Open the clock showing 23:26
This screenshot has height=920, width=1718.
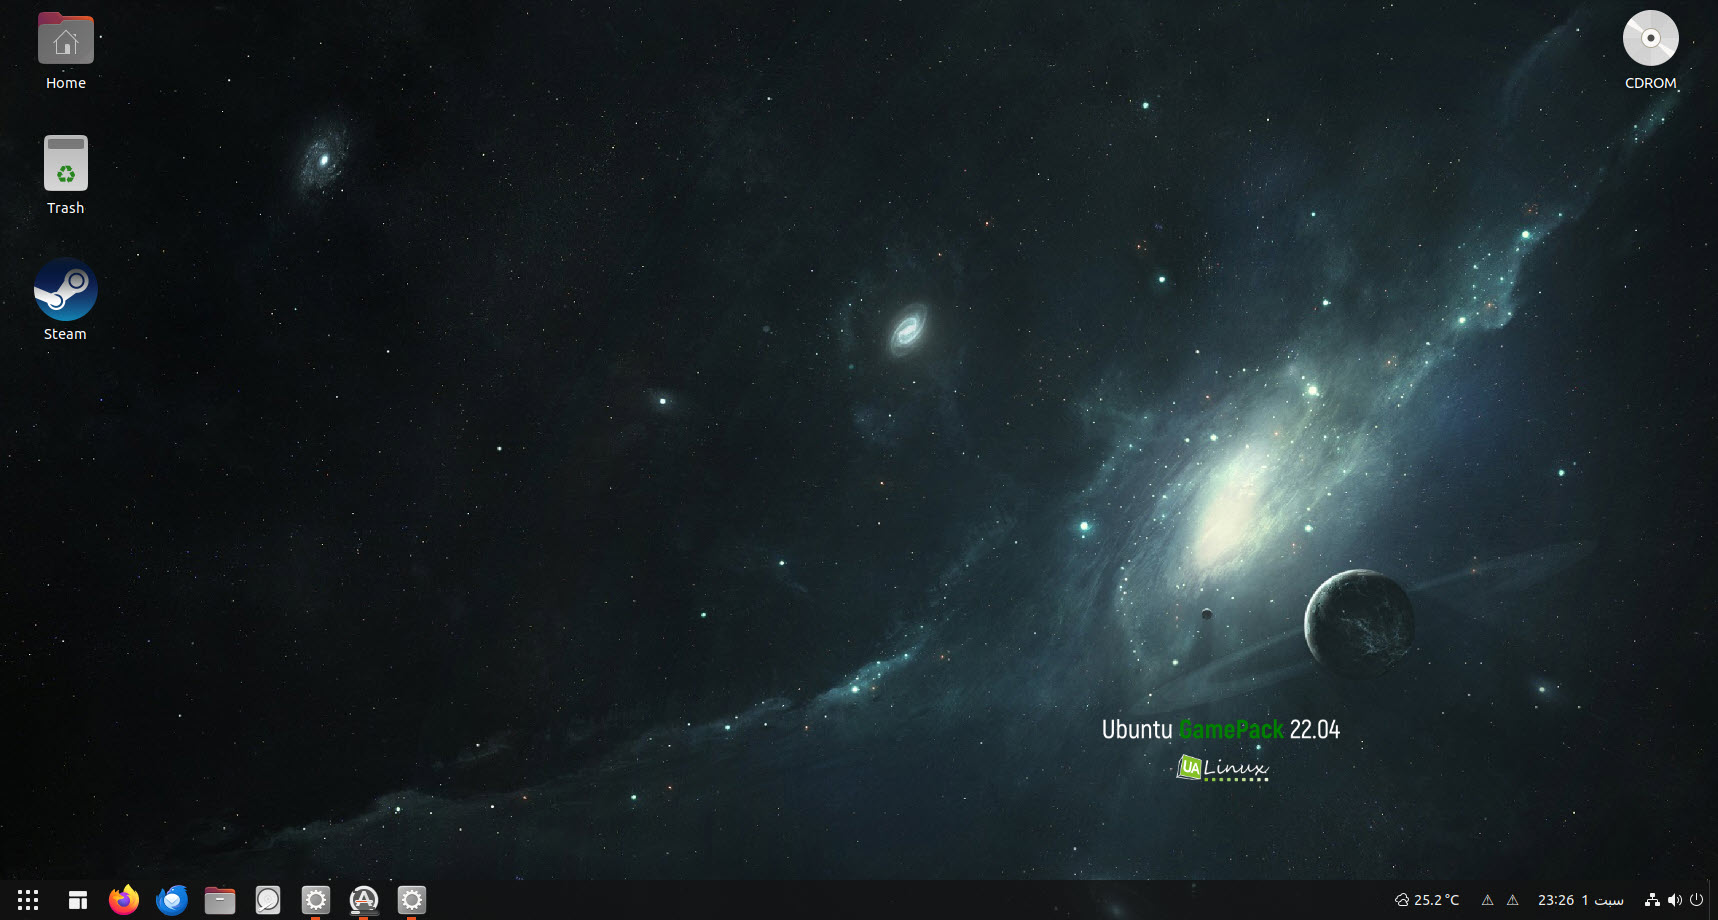click(x=1580, y=900)
